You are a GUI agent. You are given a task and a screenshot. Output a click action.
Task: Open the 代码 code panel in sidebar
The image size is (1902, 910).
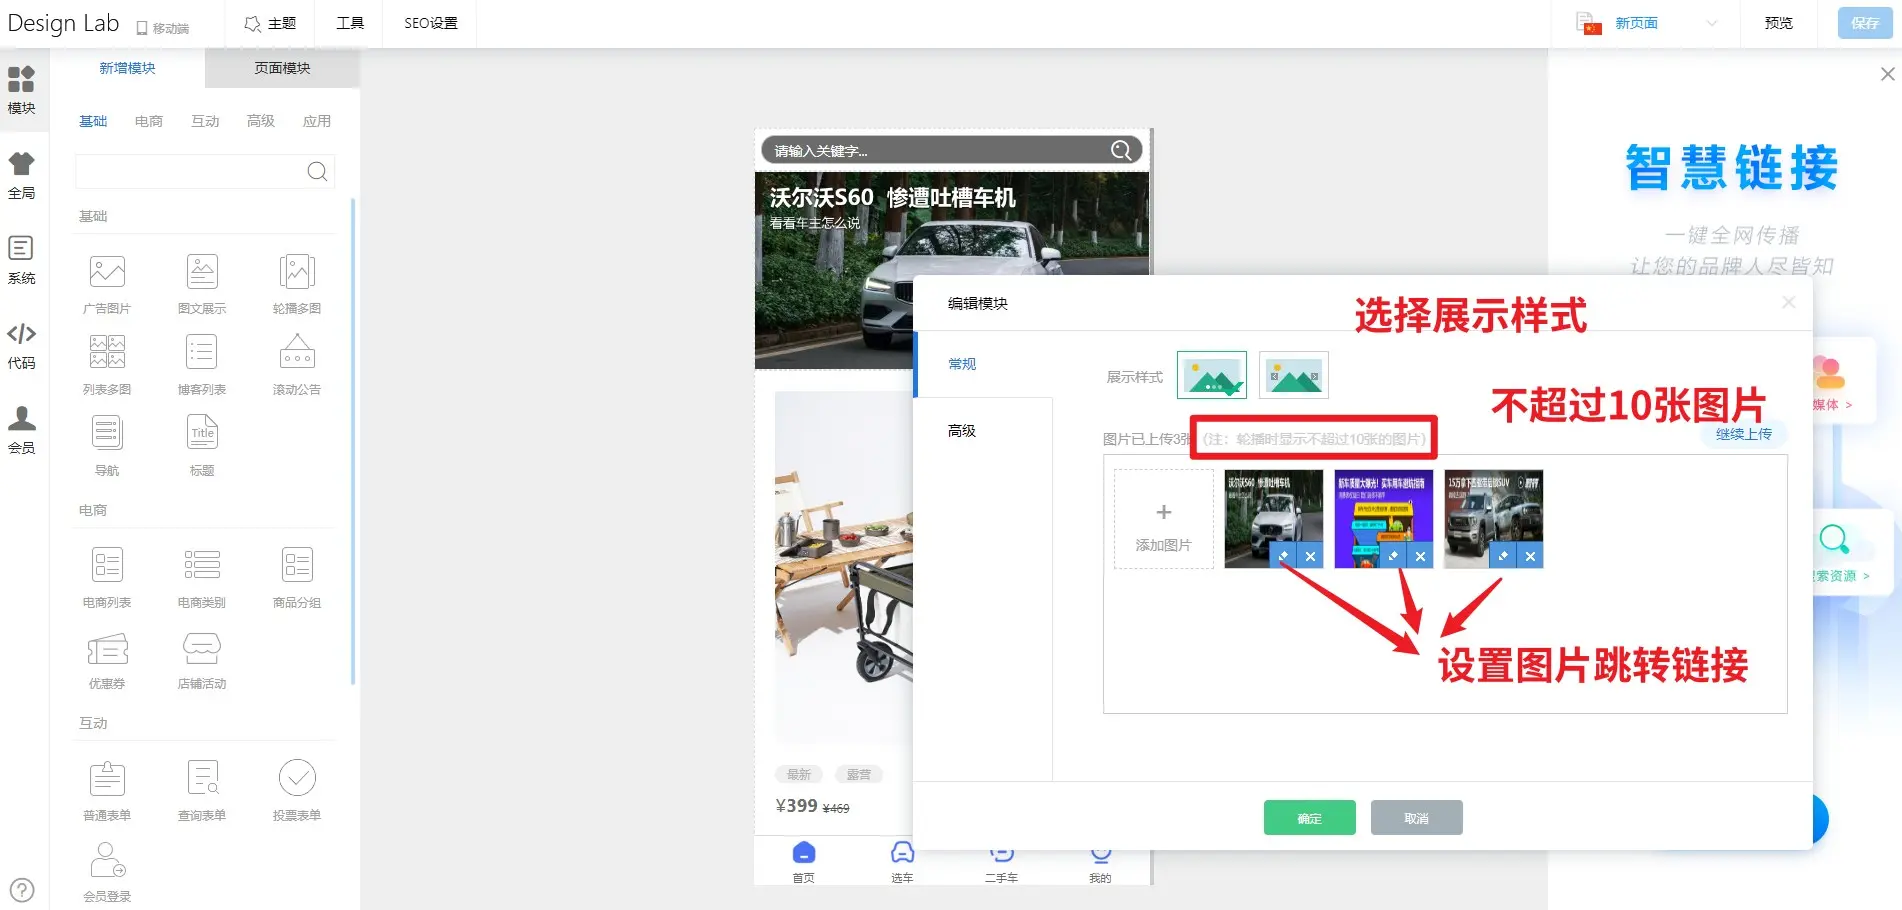pyautogui.click(x=21, y=345)
